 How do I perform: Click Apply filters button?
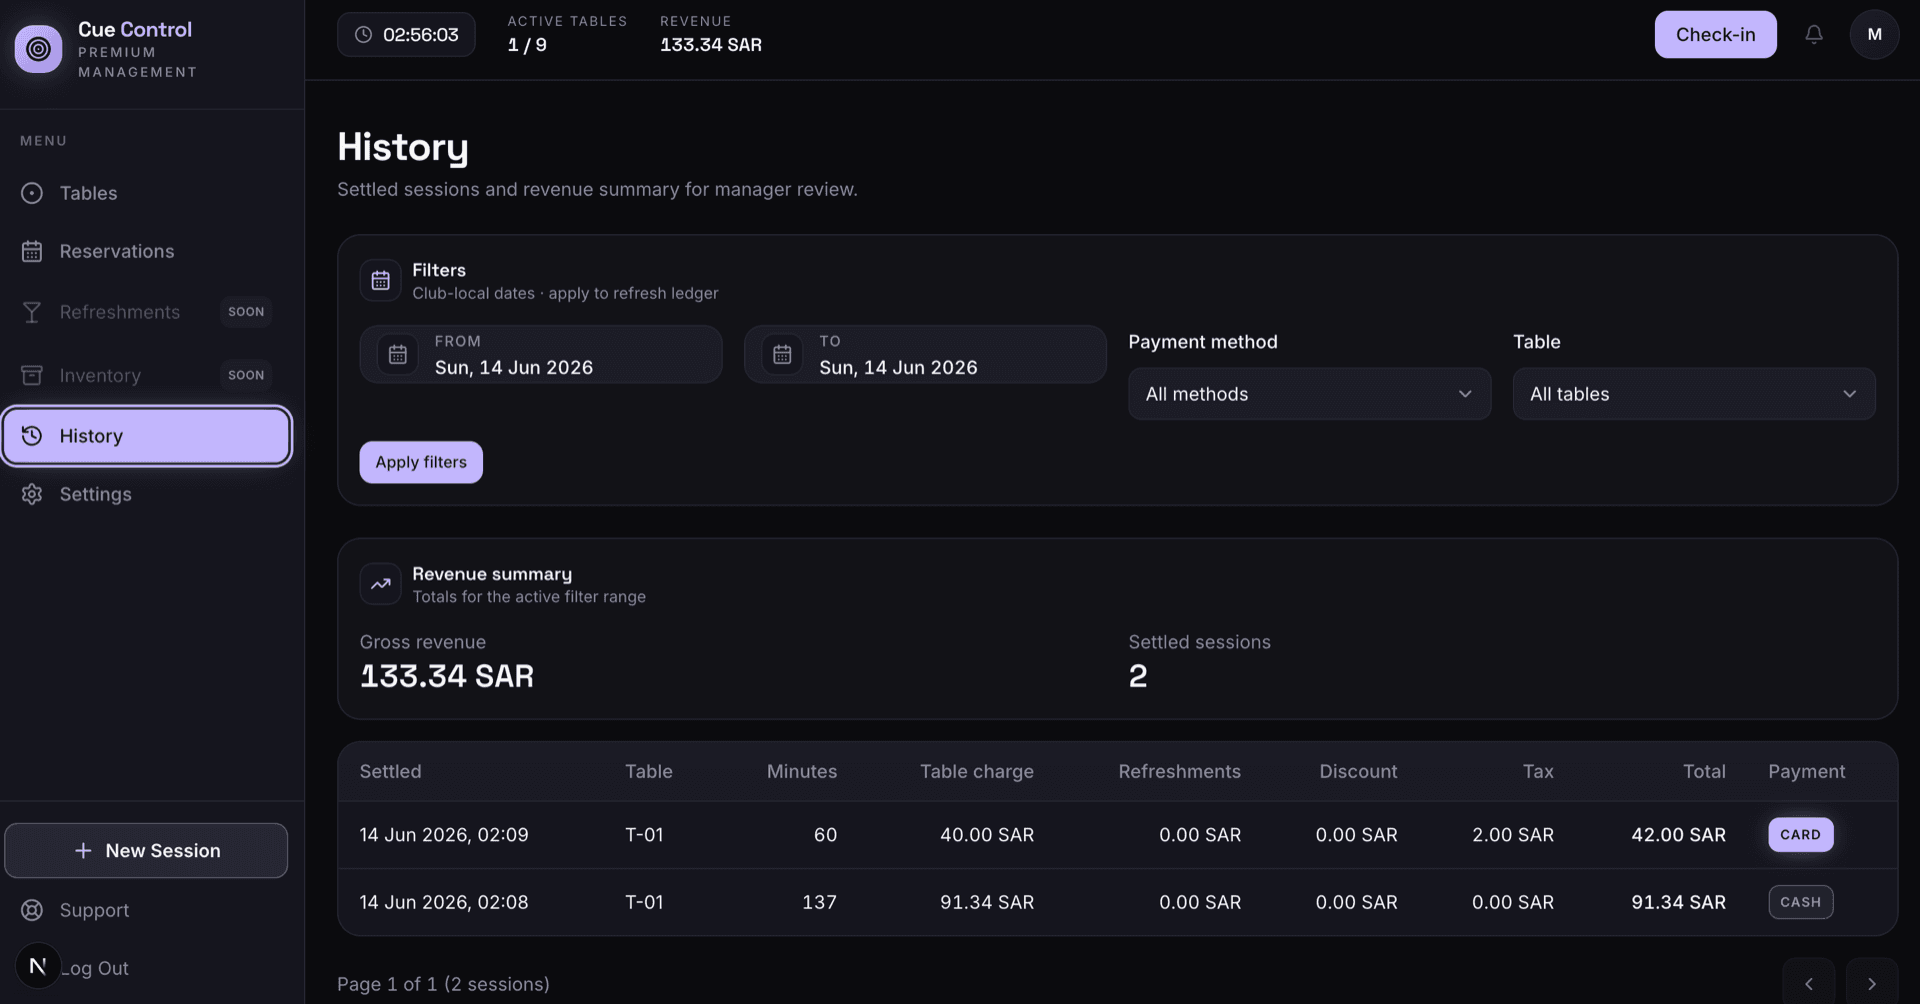coord(421,462)
